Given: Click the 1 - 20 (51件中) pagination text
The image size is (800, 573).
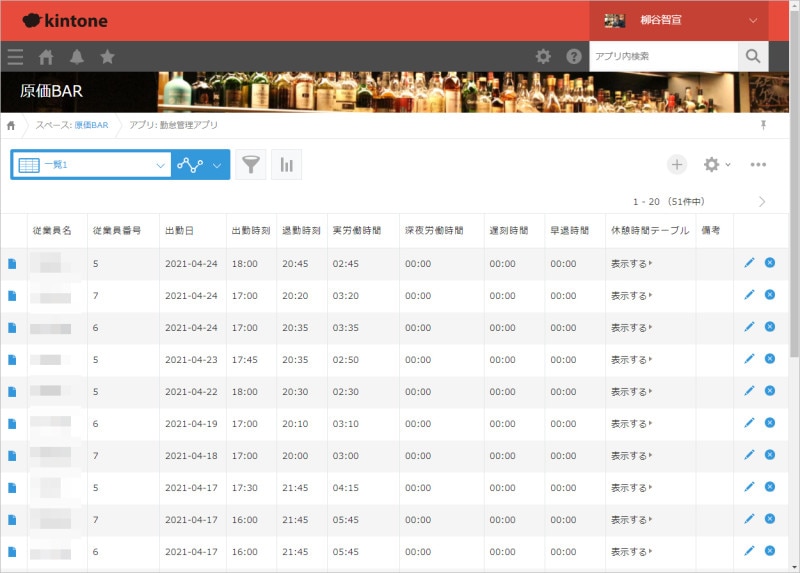Looking at the screenshot, I should point(669,202).
